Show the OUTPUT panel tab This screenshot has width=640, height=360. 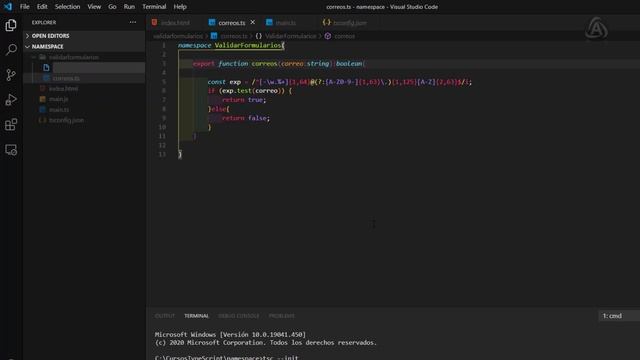coord(165,316)
